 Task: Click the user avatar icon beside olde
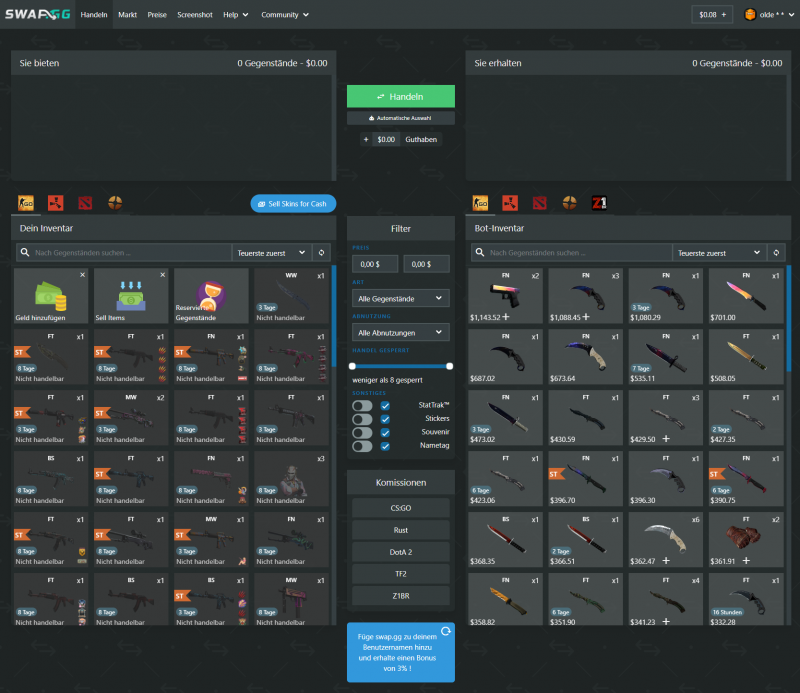750,14
